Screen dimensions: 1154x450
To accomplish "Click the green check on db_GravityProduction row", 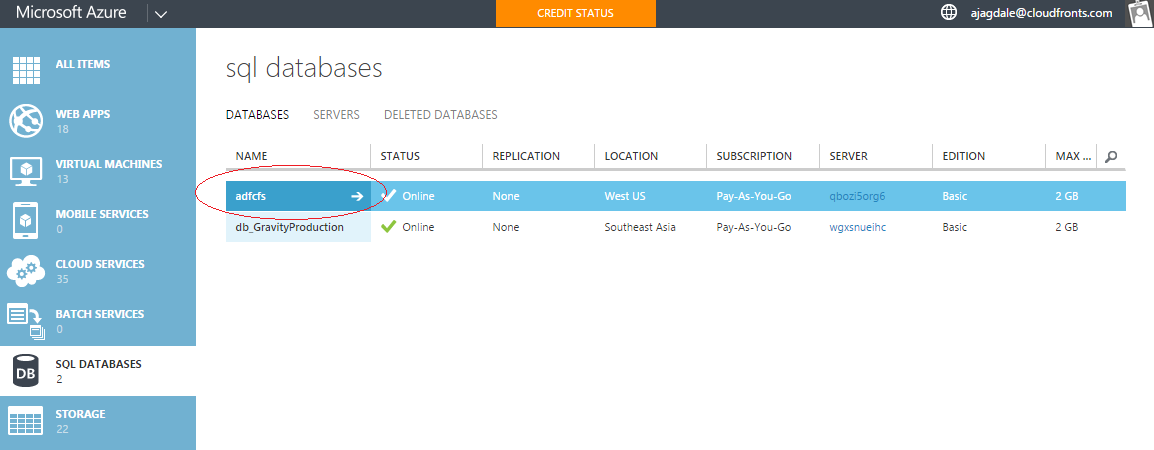I will point(389,227).
